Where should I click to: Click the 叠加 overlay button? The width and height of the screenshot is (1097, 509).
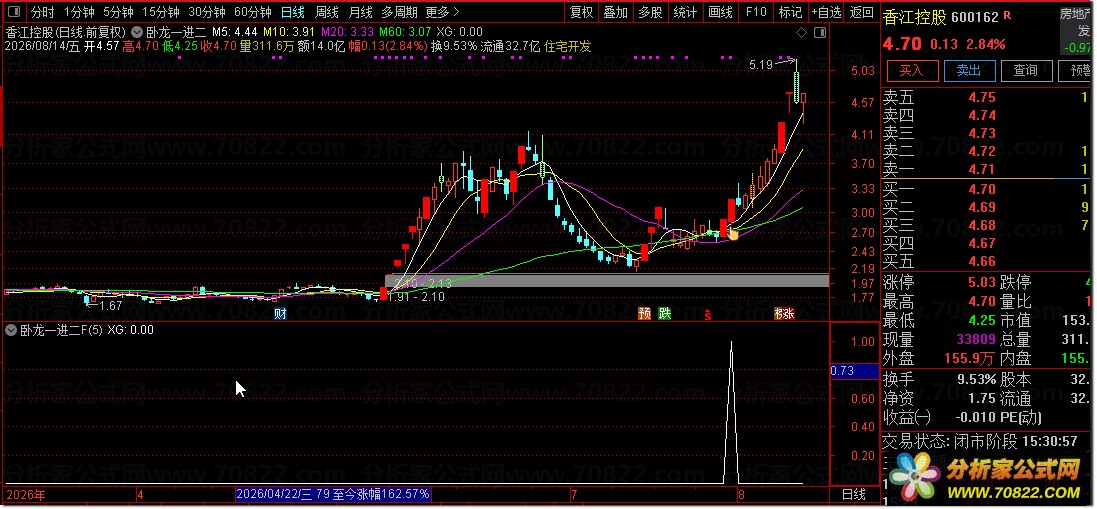coord(616,12)
